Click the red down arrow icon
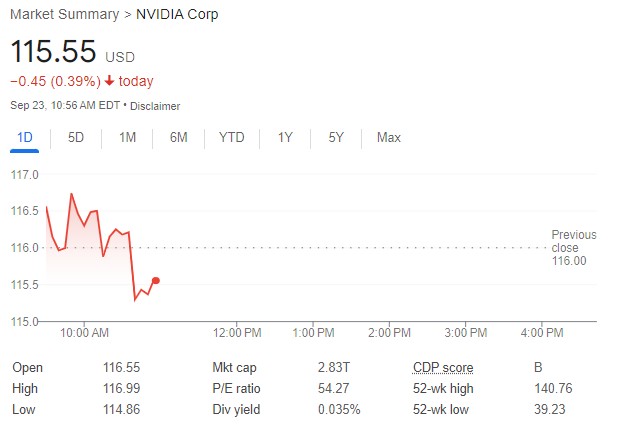Image resolution: width=621 pixels, height=428 pixels. pos(109,81)
